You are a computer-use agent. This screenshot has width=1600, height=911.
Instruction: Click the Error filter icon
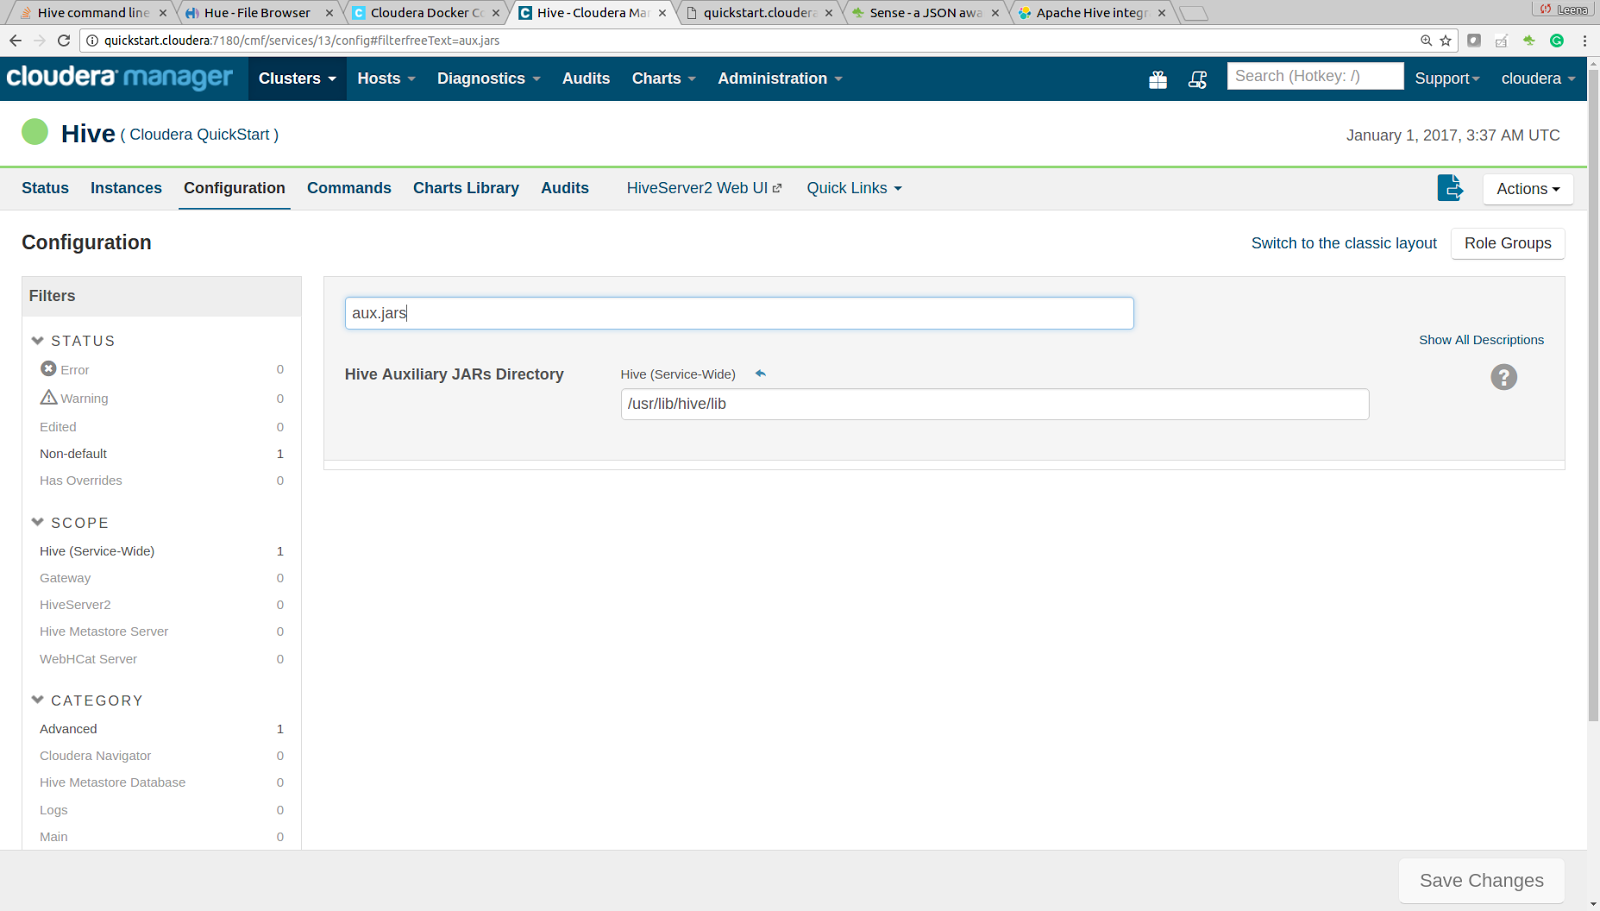48,369
